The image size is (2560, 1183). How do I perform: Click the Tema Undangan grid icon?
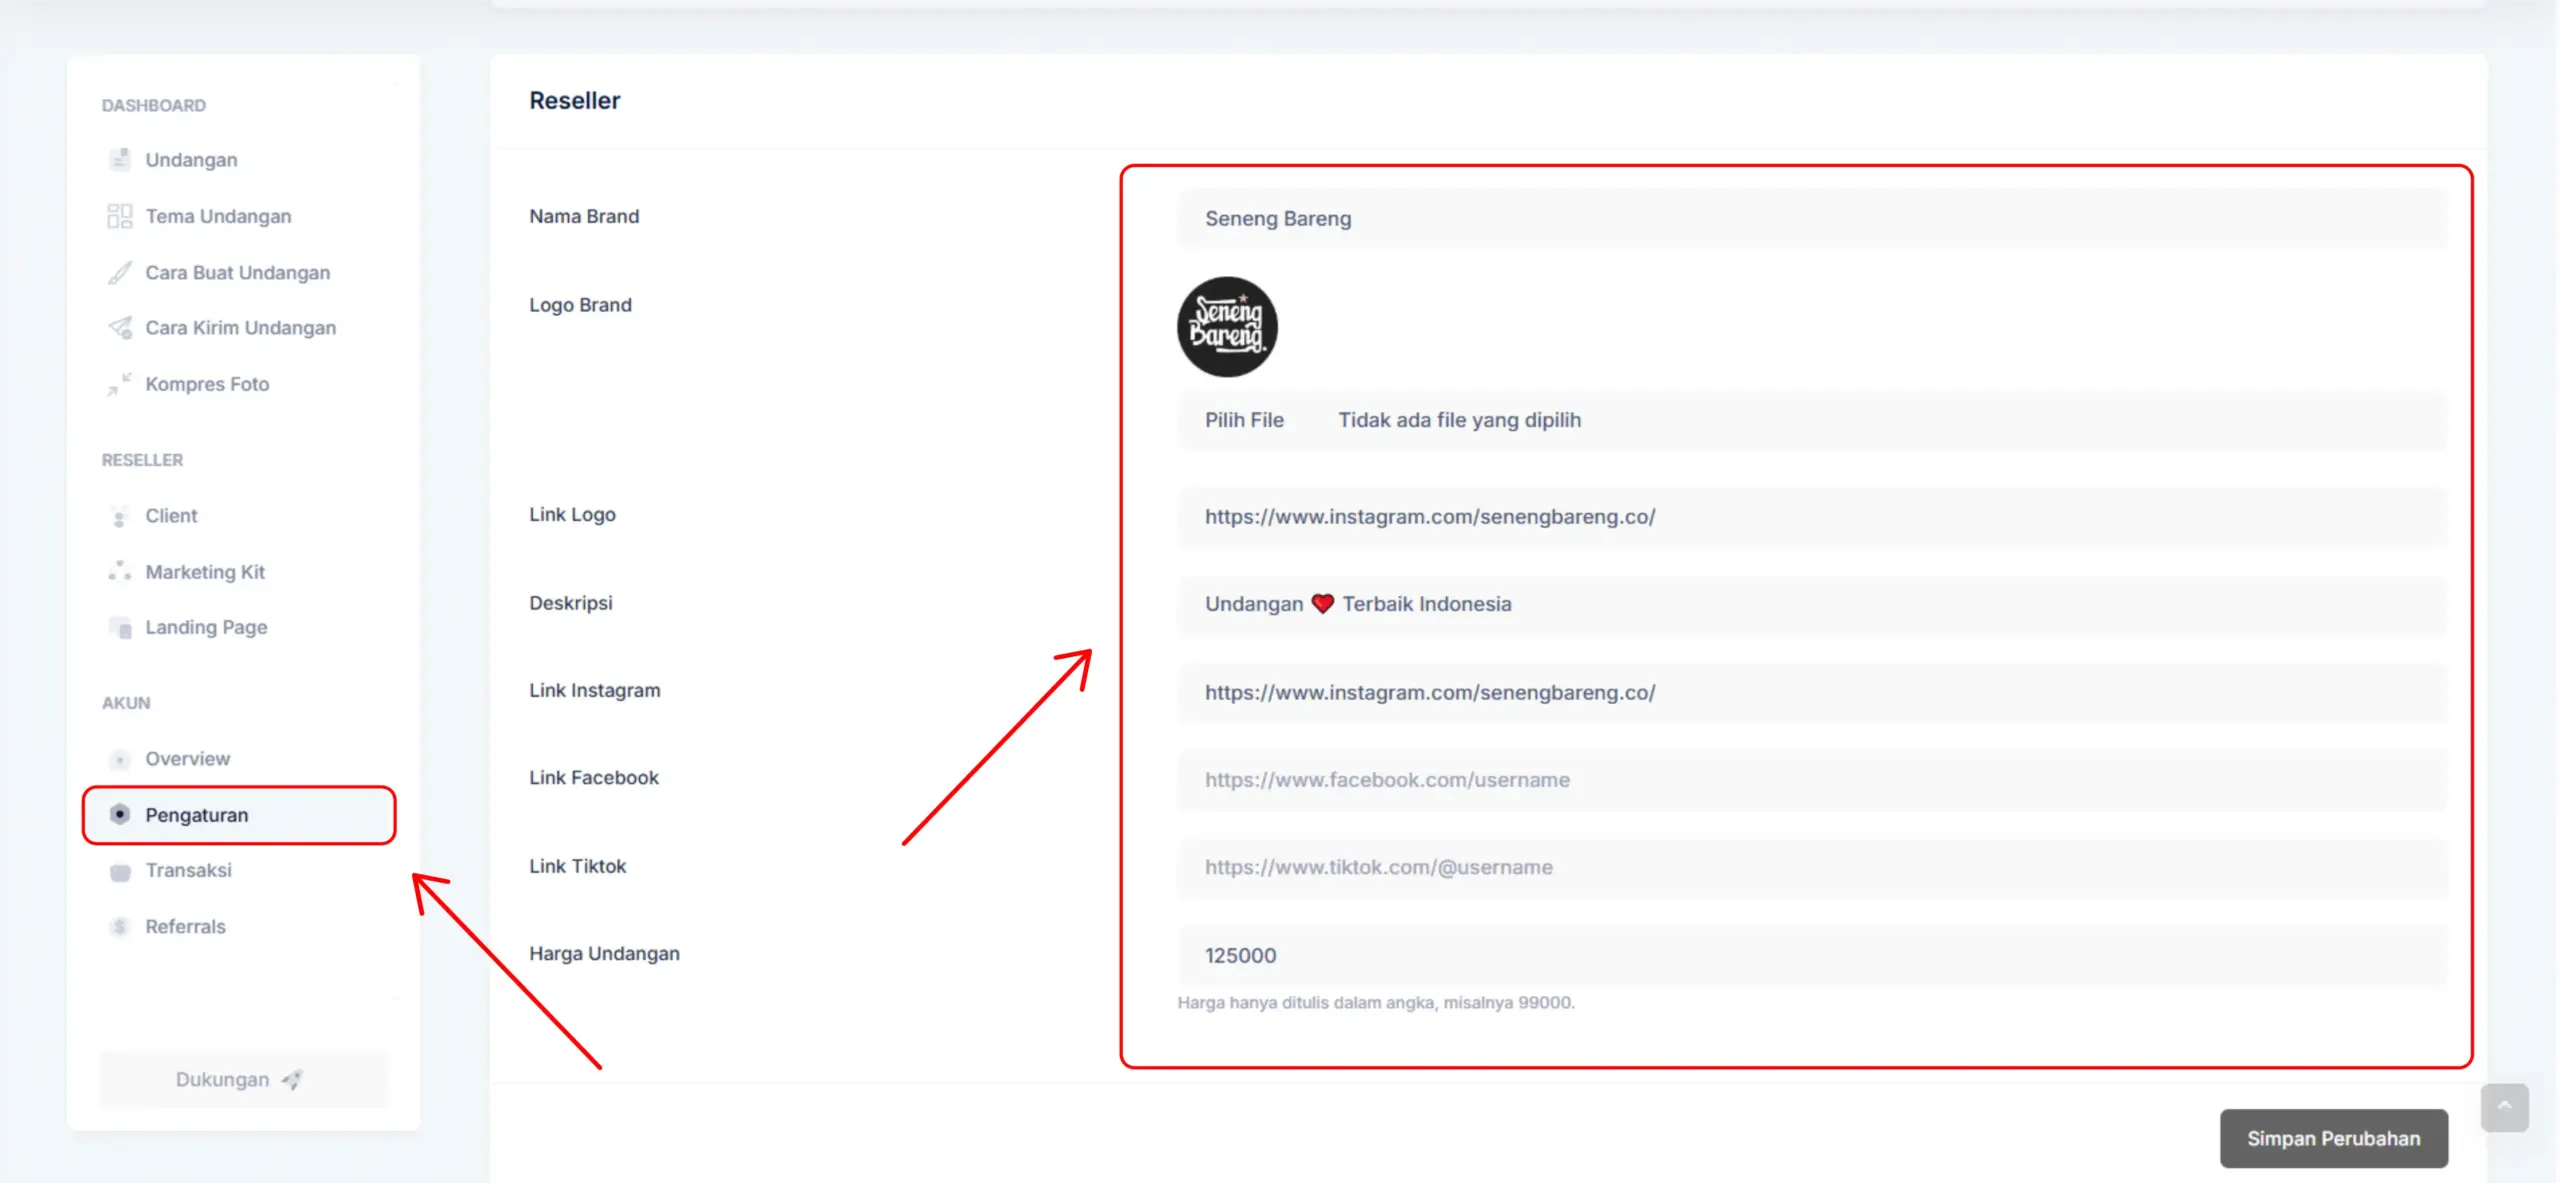[x=120, y=216]
